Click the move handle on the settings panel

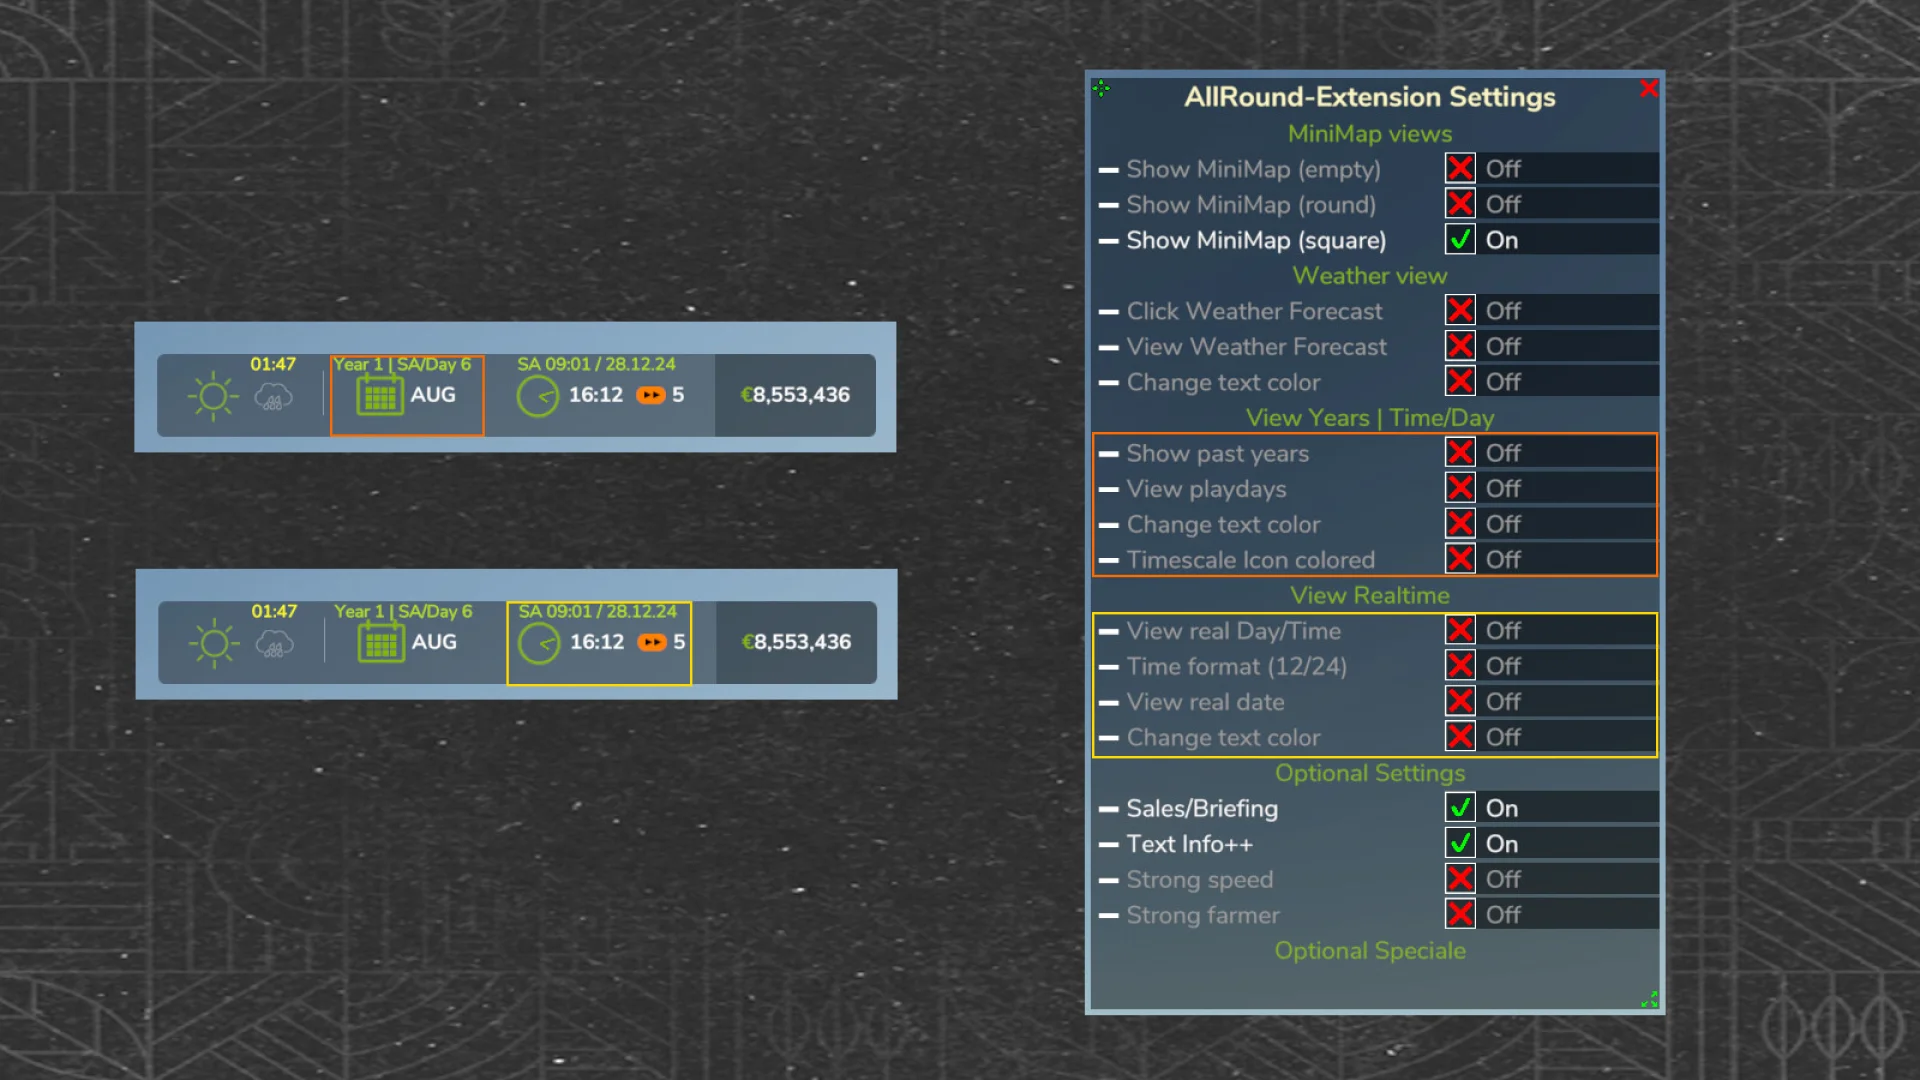[x=1101, y=88]
